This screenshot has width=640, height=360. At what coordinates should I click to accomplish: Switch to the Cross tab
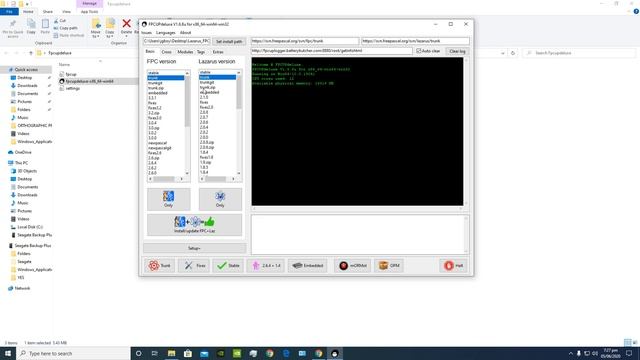click(167, 52)
